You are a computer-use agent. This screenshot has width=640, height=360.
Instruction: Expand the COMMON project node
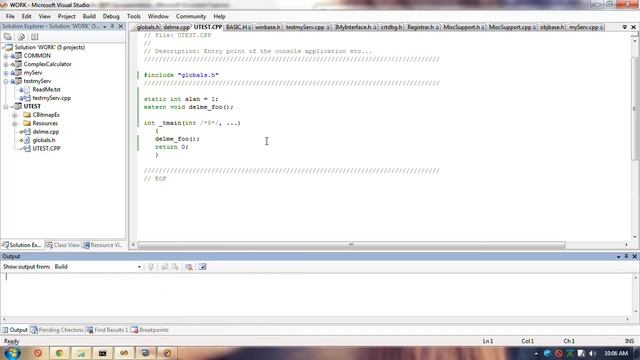[6, 56]
